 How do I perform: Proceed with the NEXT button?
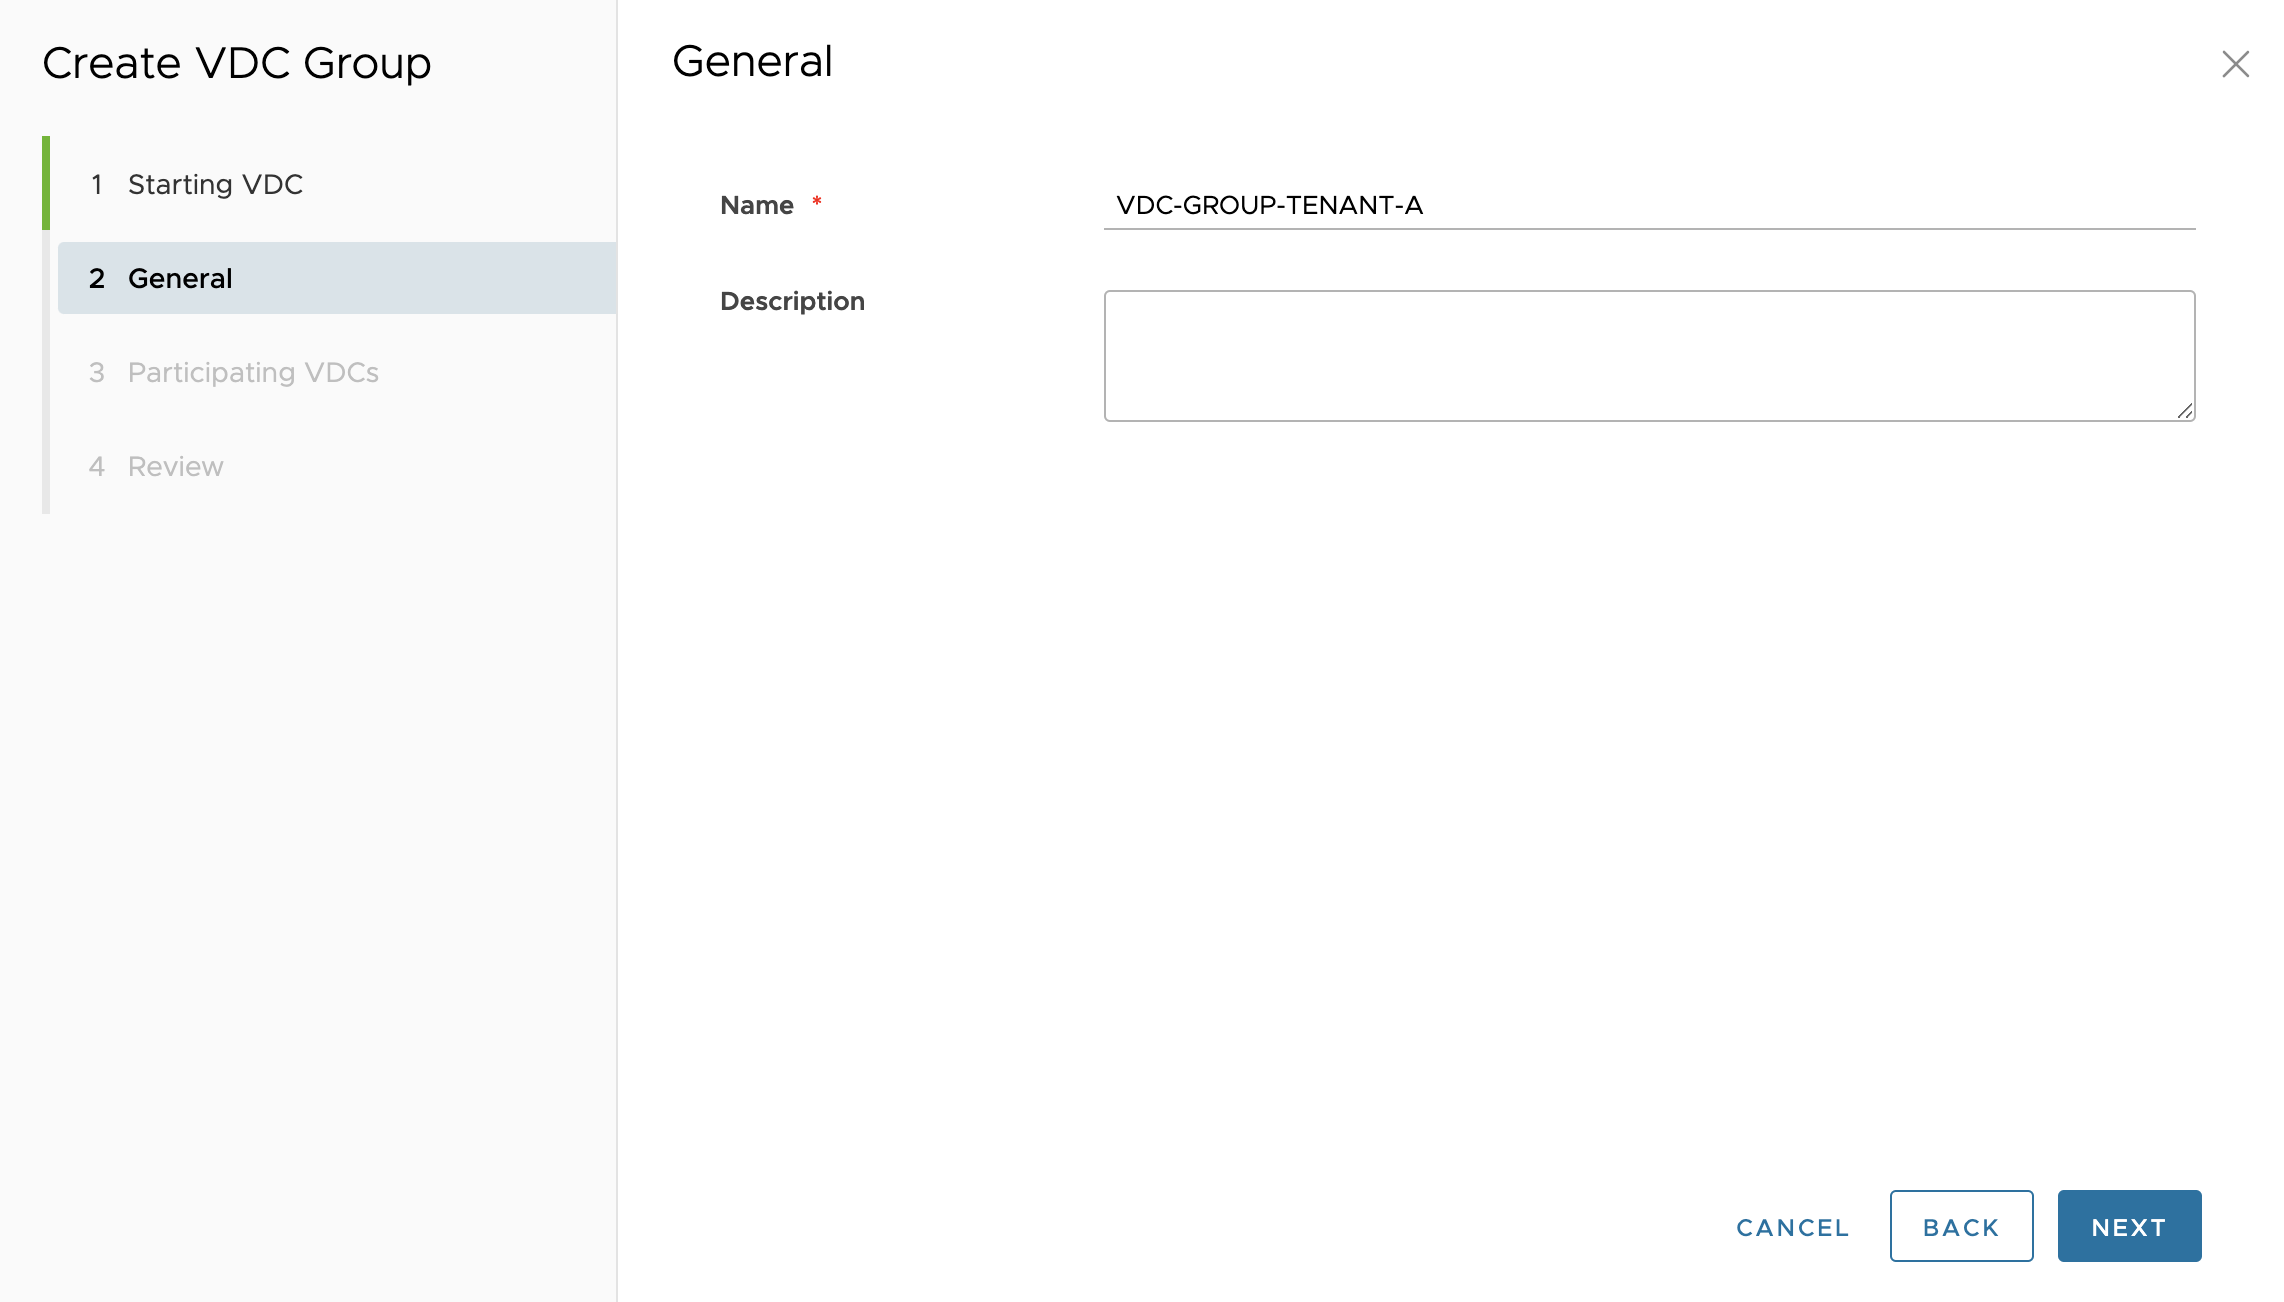click(x=2129, y=1226)
